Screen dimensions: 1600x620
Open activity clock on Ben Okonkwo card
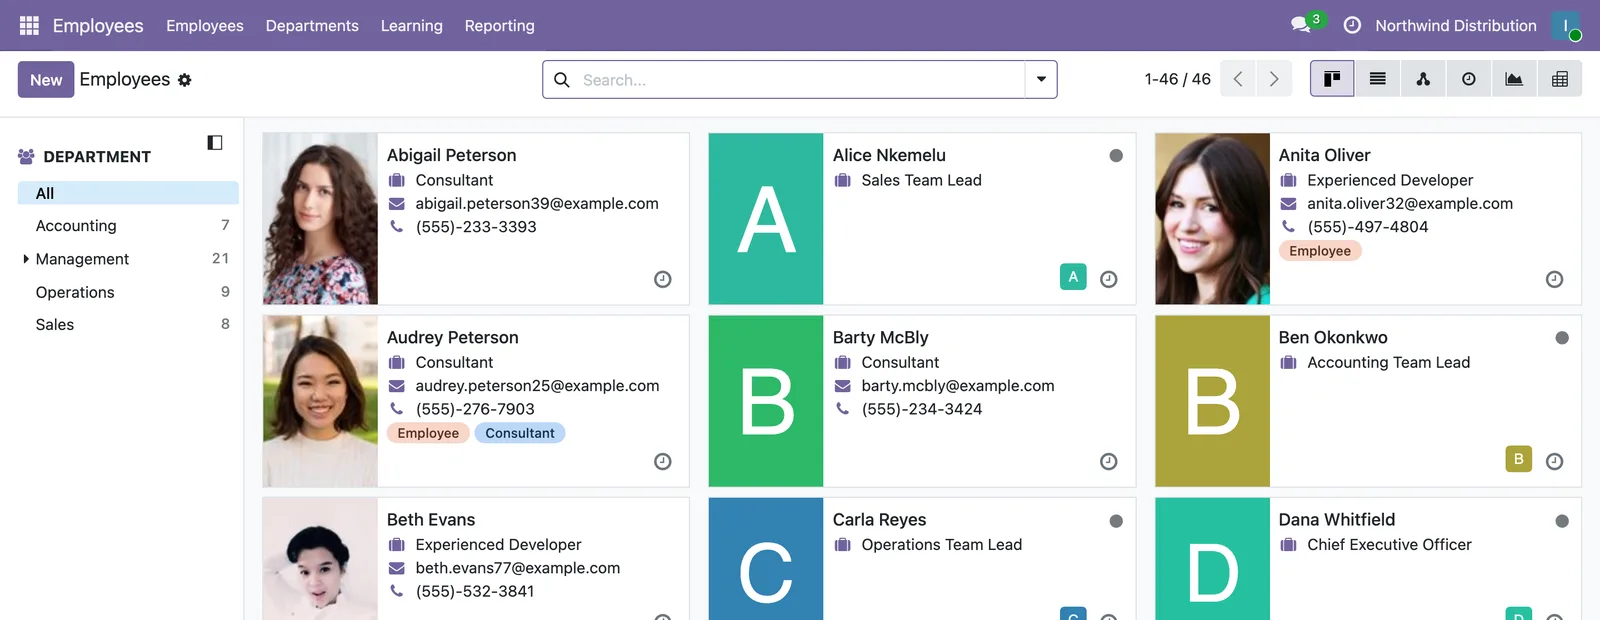1554,461
